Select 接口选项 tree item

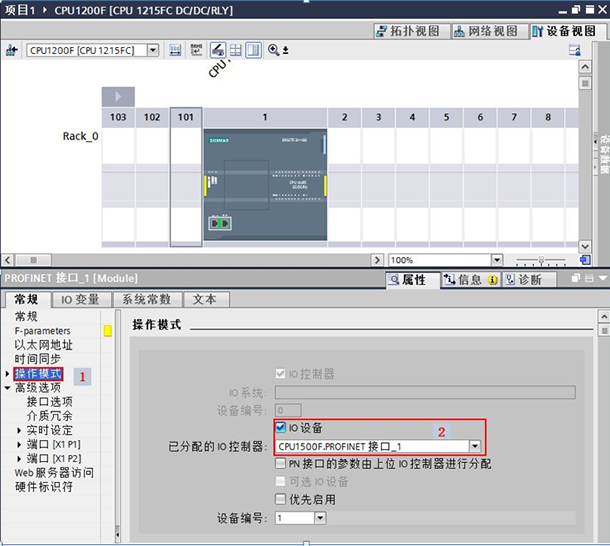click(x=49, y=402)
